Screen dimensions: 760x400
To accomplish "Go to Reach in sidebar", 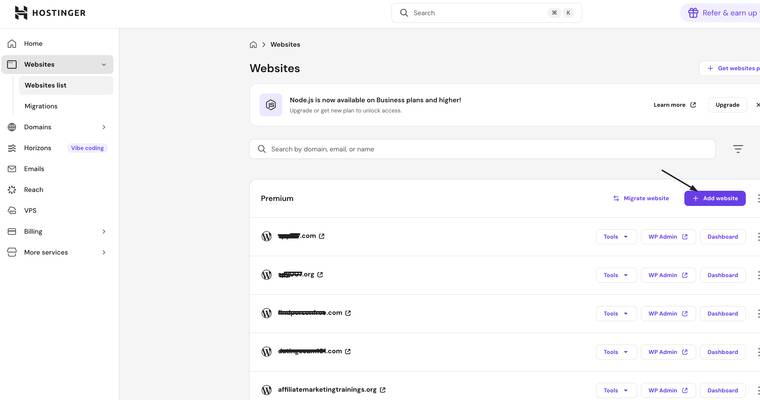I will click(x=34, y=190).
